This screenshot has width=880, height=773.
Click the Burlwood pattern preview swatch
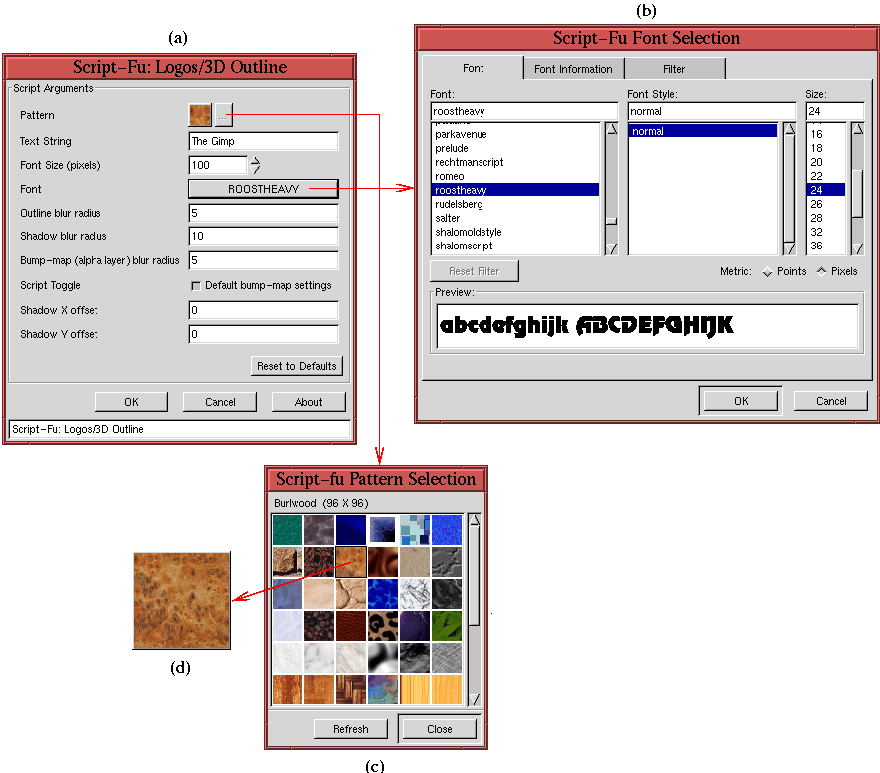tap(200, 115)
